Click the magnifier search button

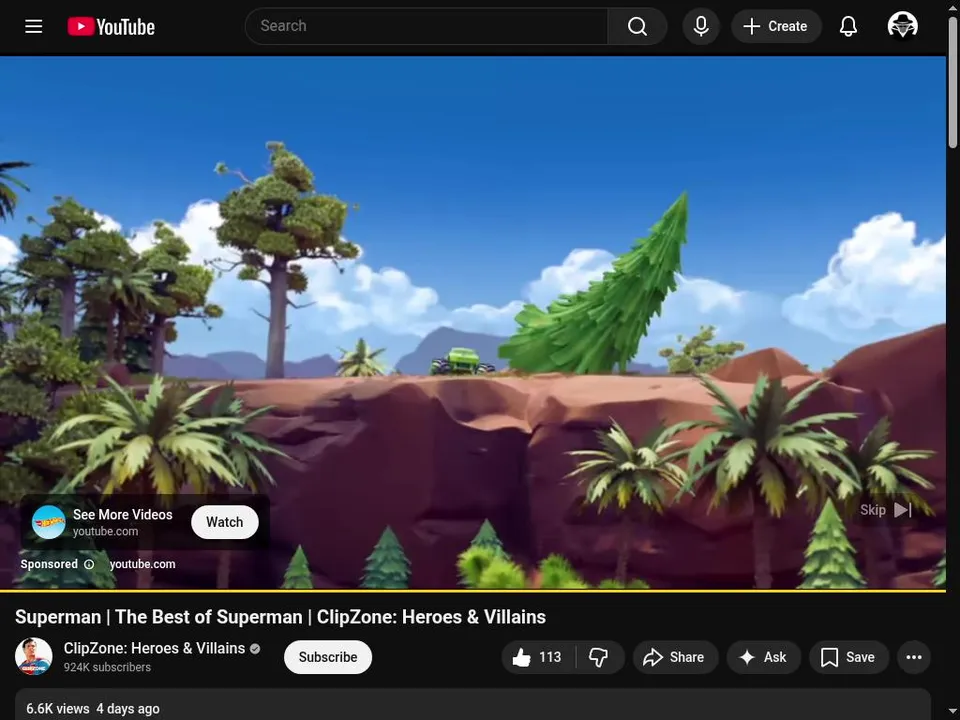point(637,26)
